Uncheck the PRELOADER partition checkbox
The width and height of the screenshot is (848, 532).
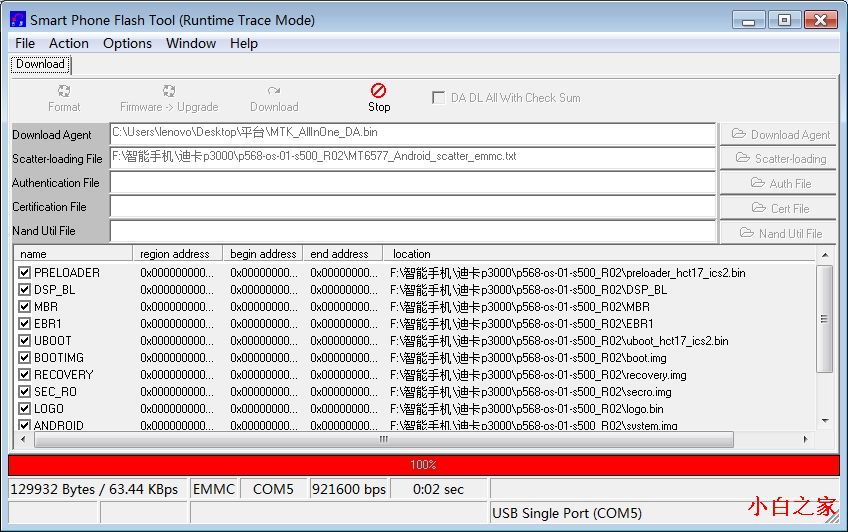click(x=24, y=272)
